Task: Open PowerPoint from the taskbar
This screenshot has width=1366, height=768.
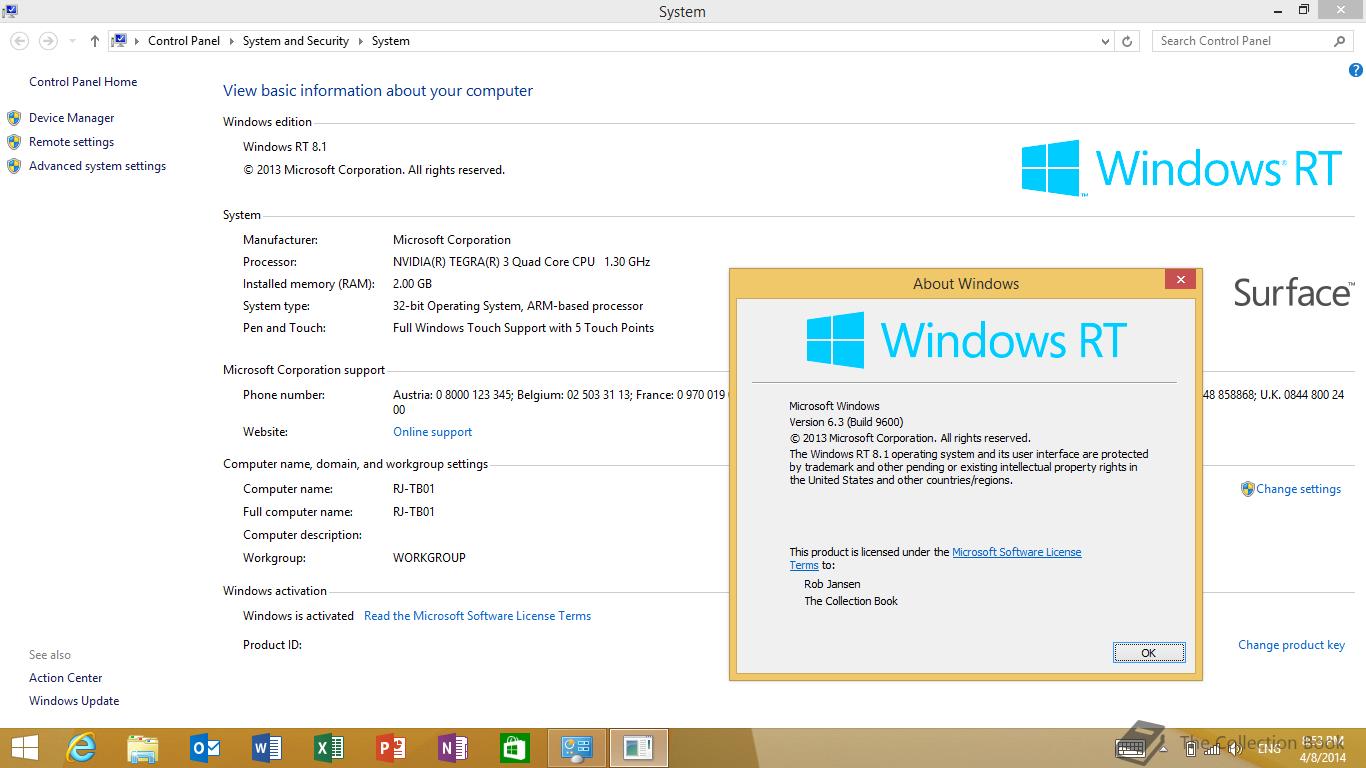Action: 391,748
